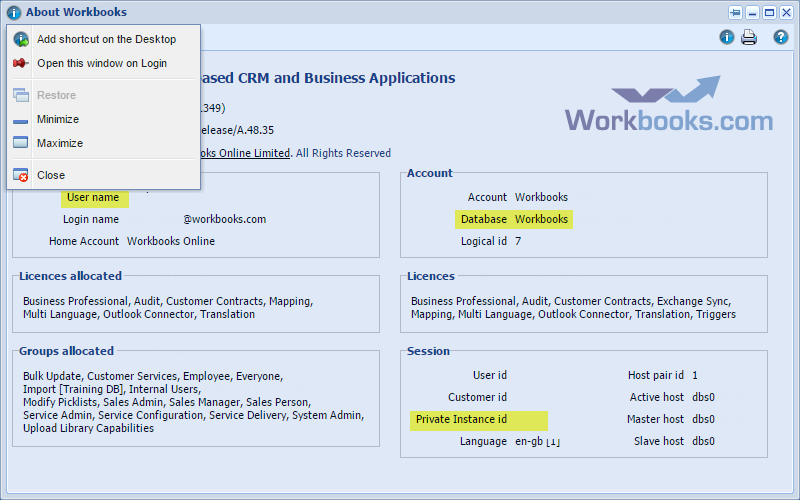The image size is (800, 500).
Task: Click the User id label in Session
Action: pos(490,376)
